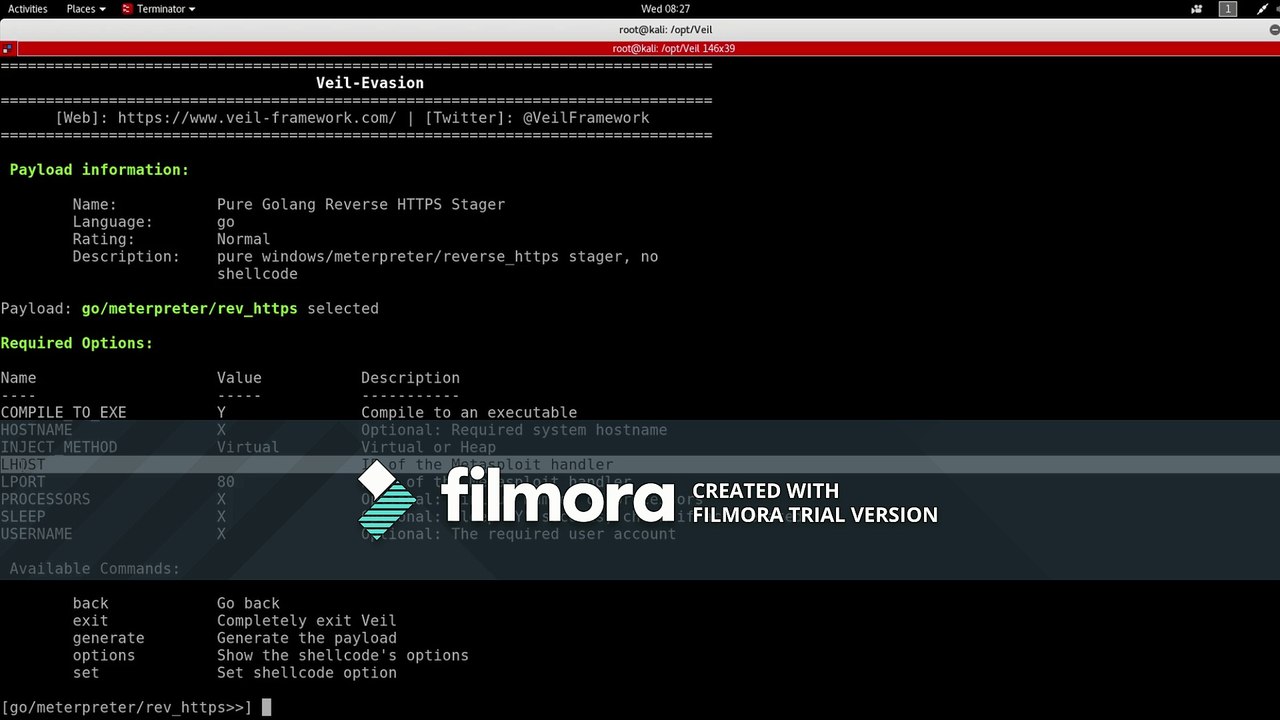Click the screen recording camera indicator

[1197, 9]
